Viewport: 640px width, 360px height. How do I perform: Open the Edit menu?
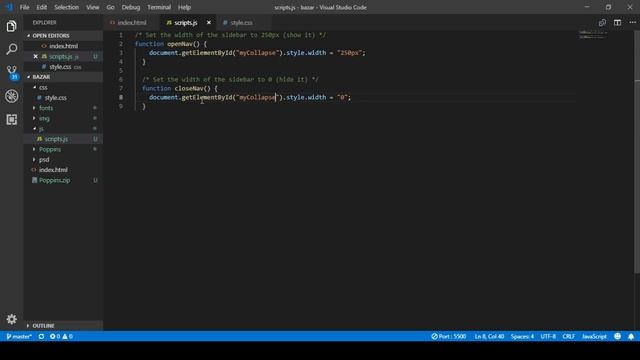tap(41, 7)
